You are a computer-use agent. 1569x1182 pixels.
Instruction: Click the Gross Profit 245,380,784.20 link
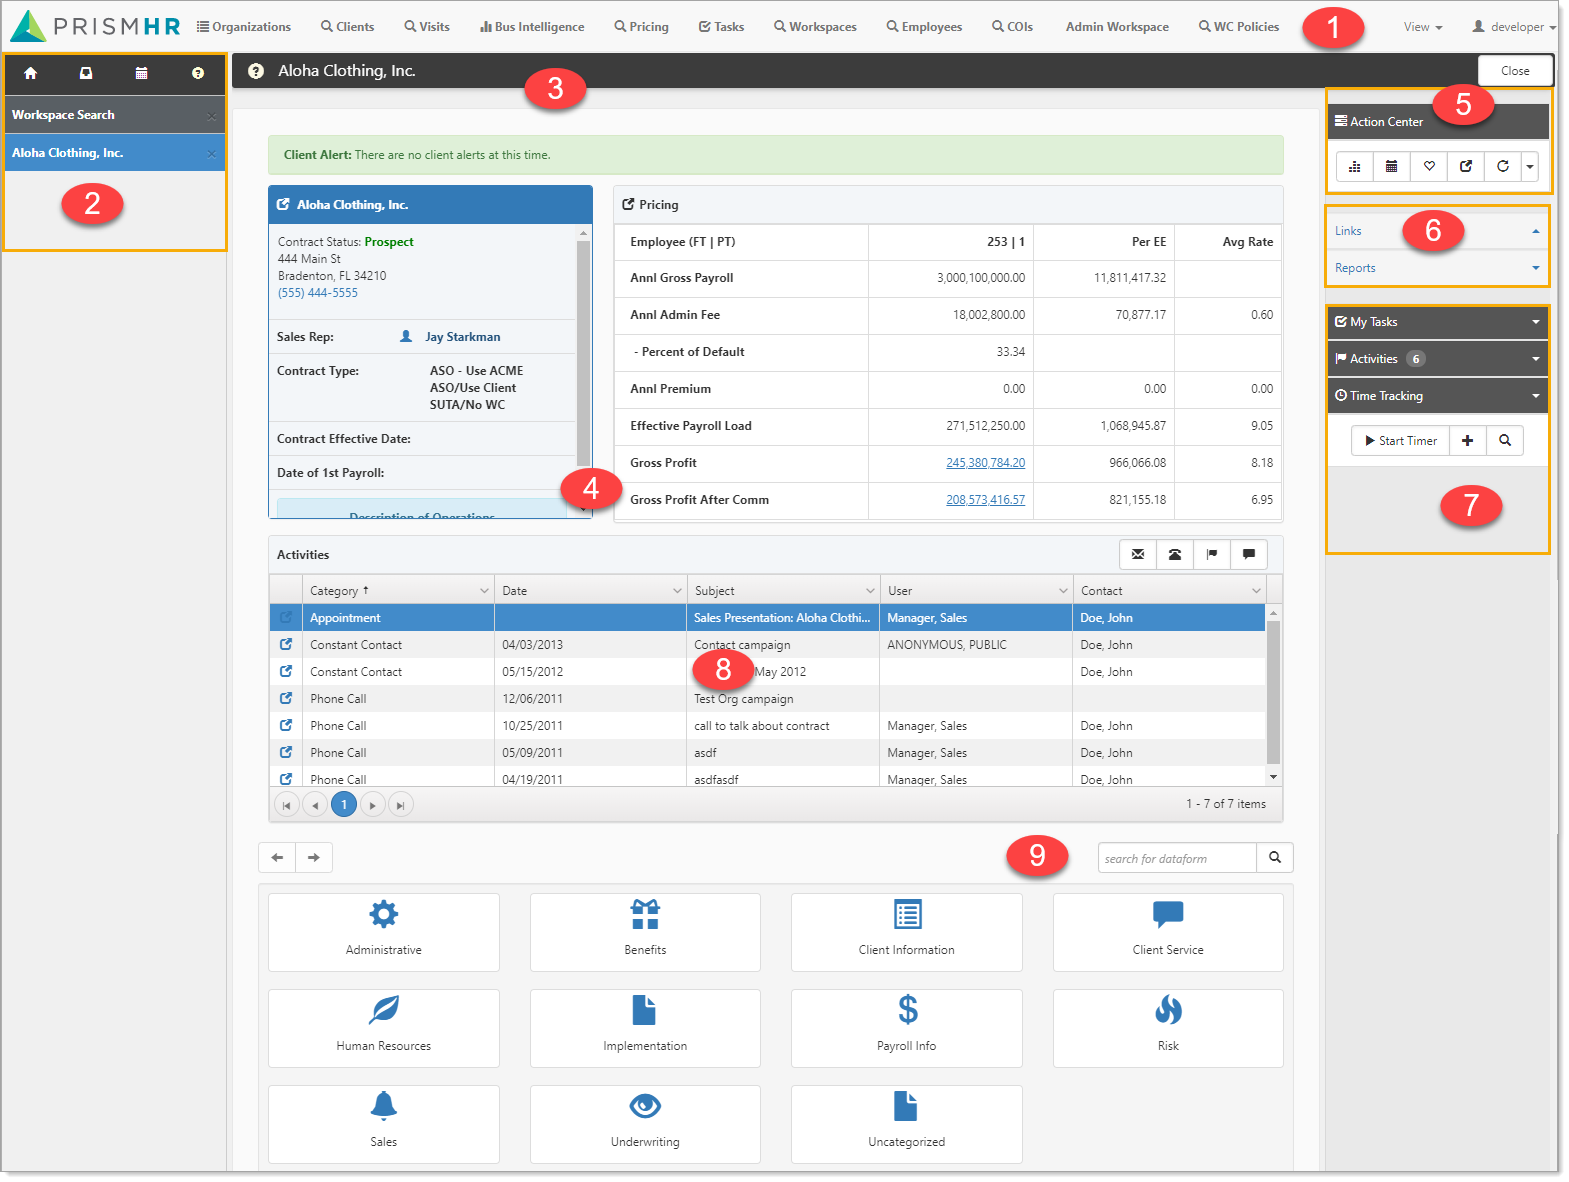985,463
